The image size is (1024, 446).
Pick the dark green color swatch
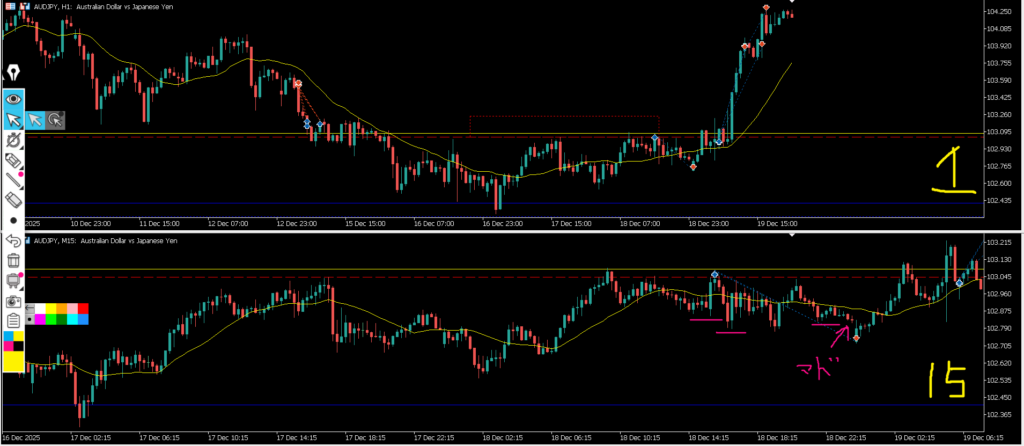pos(61,319)
